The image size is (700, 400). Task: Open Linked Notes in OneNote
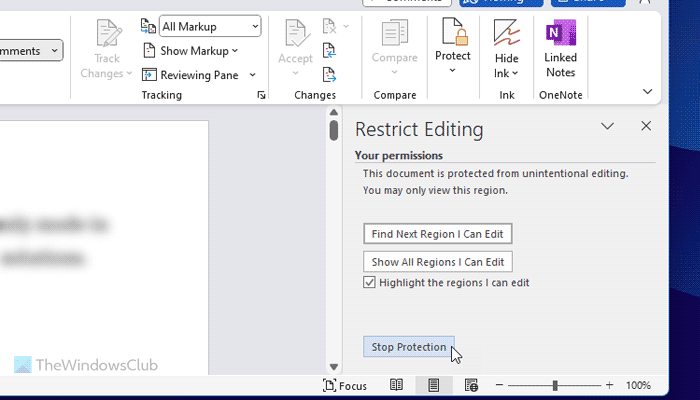(x=560, y=48)
